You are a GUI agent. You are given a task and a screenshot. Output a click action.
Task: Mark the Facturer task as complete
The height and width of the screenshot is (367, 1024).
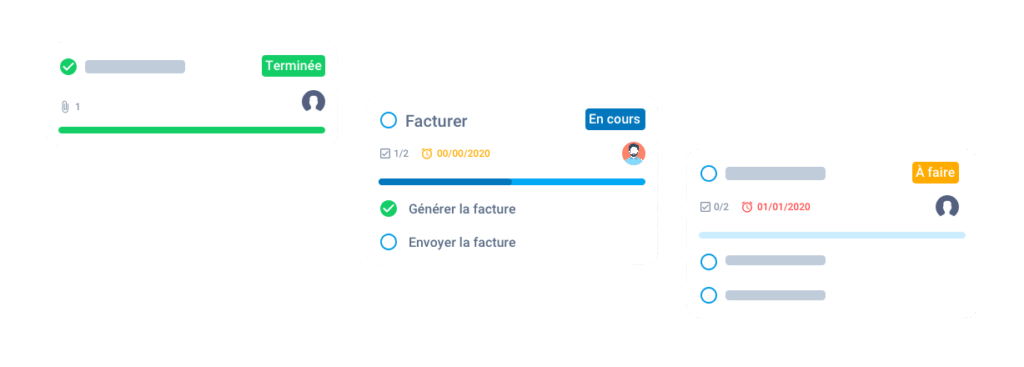point(389,120)
